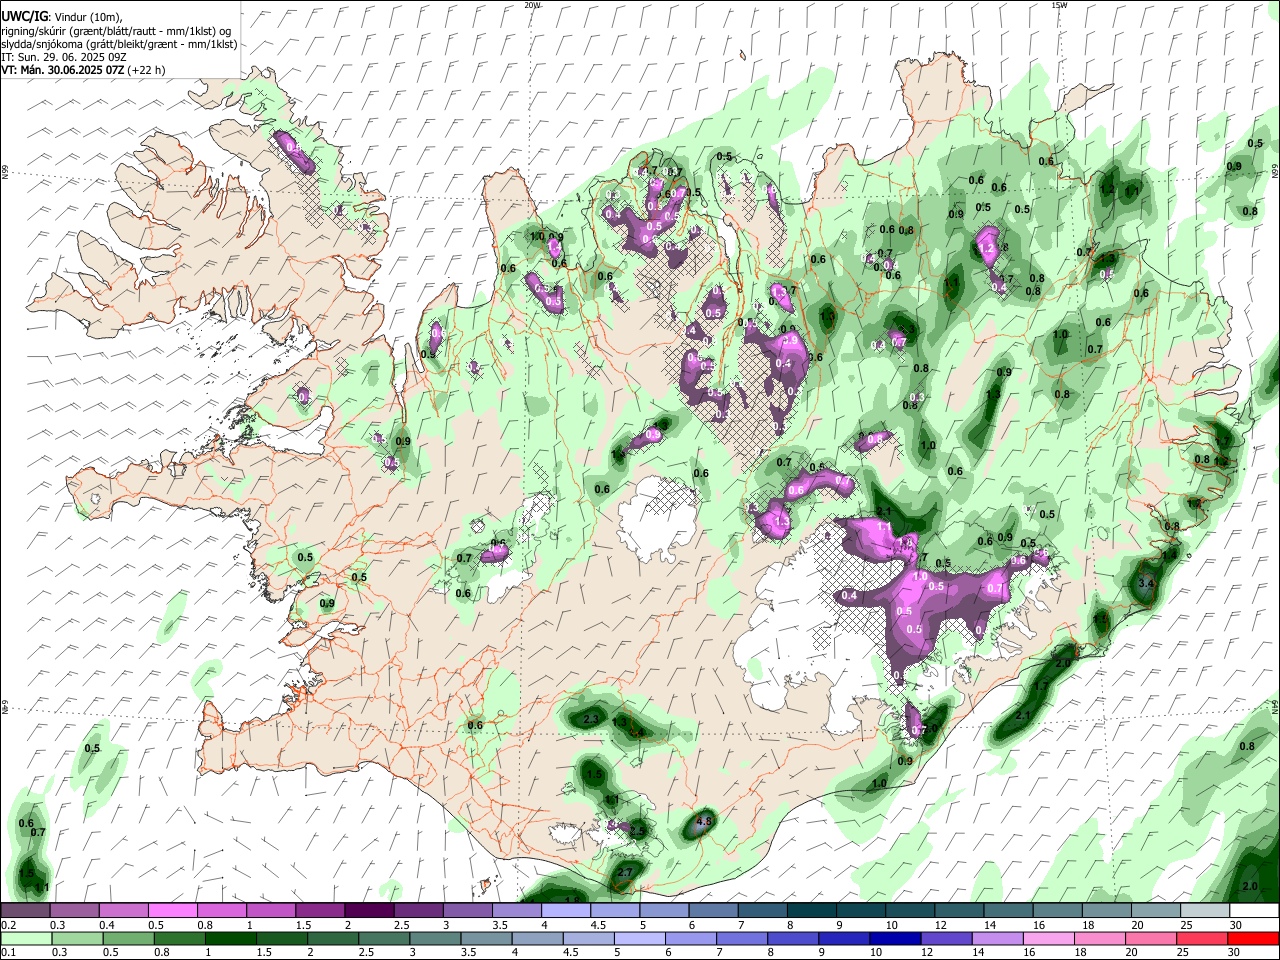Click the 2.7 precipitation value on the map
Screen dimensions: 1280x960
625,873
